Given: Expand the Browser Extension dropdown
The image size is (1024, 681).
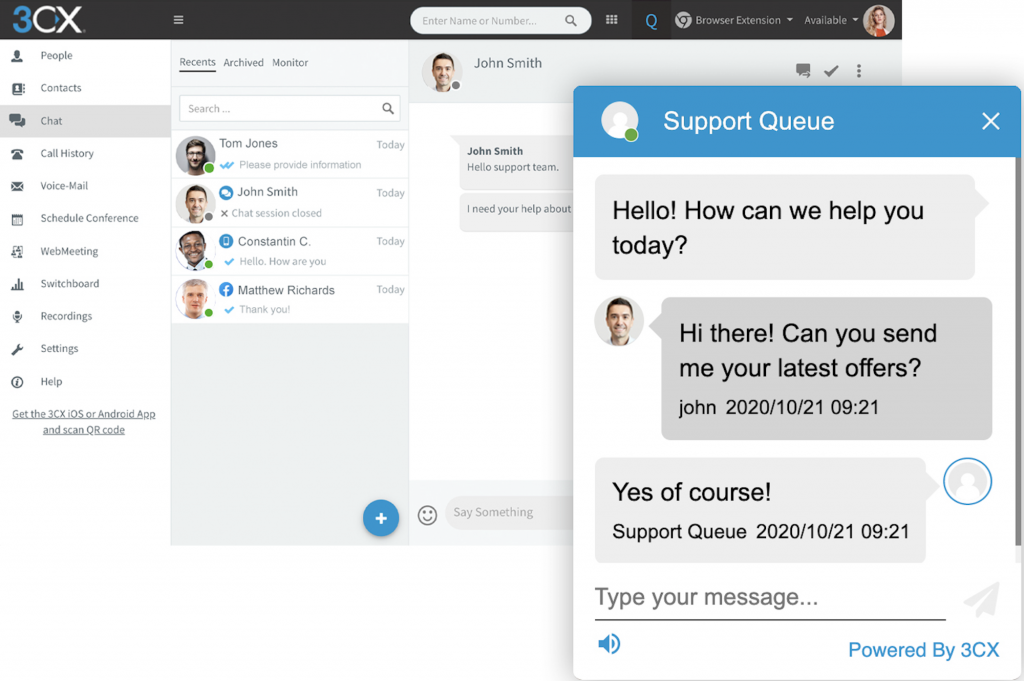Looking at the screenshot, I should (x=735, y=20).
